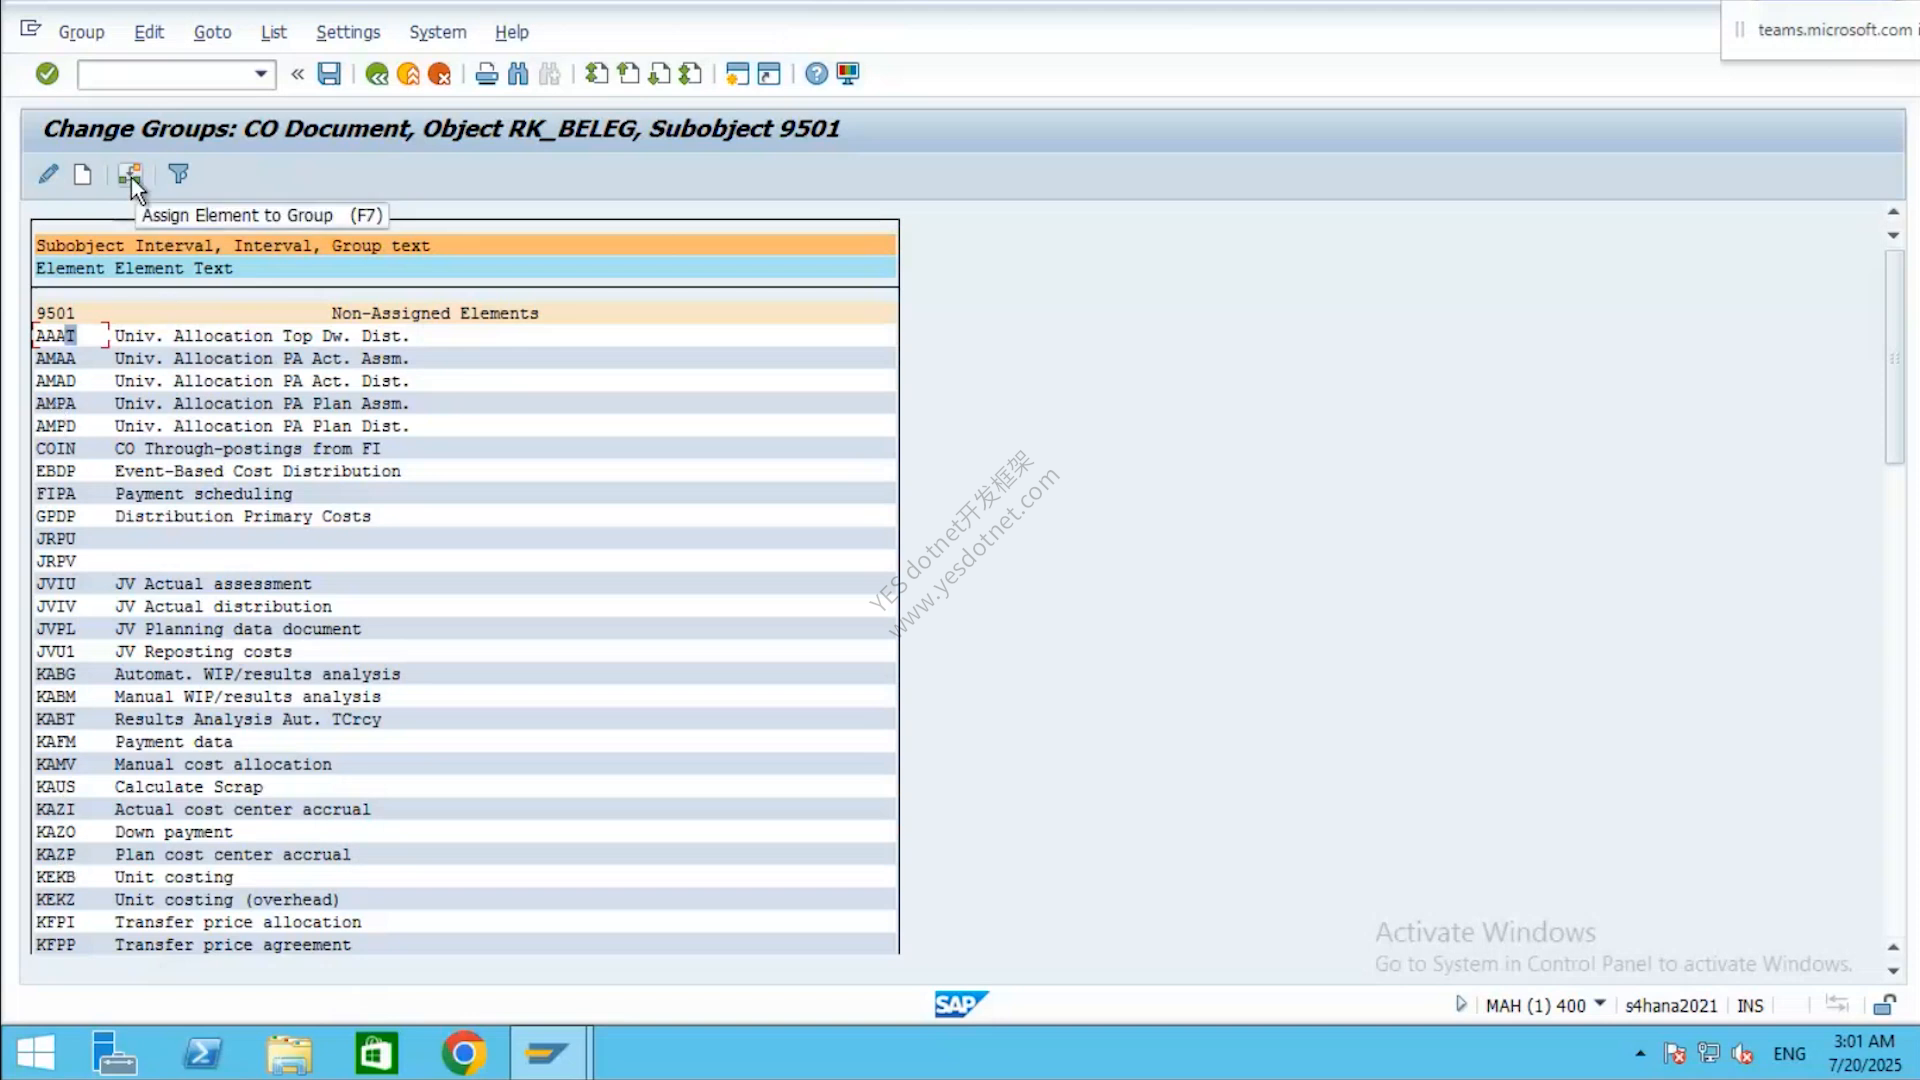Screen dimensions: 1920x1080
Task: Click the Assign Element to Group icon
Action: click(x=130, y=174)
